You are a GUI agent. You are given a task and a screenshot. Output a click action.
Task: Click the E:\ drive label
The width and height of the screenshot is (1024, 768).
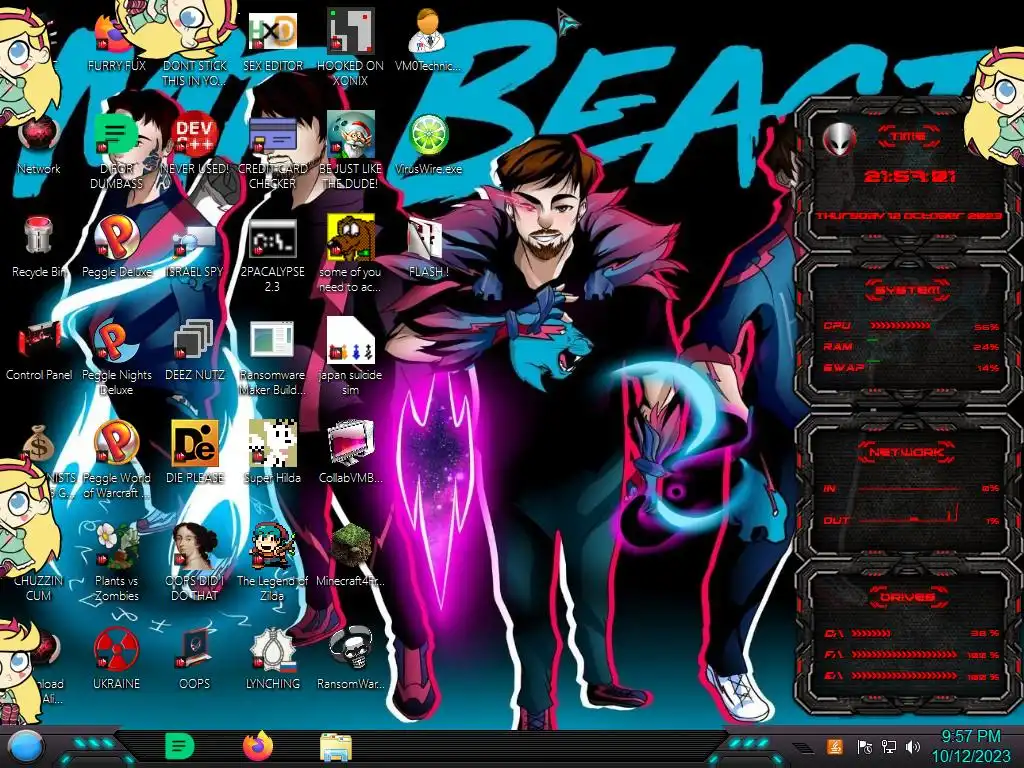[x=833, y=676]
